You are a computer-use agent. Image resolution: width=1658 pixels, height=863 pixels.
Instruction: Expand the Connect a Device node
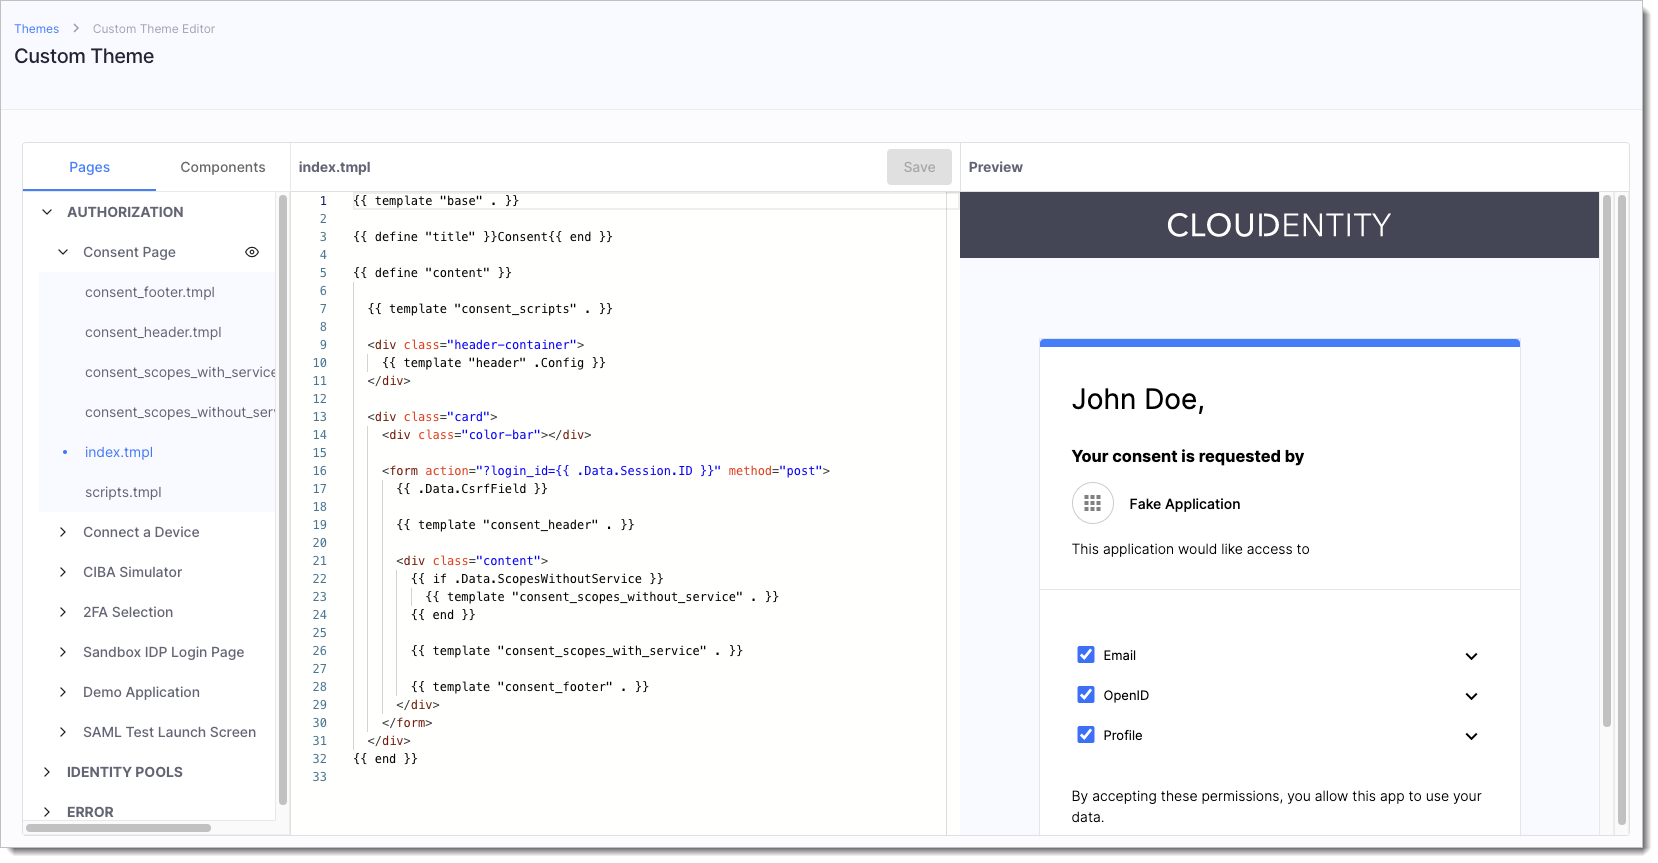[x=63, y=532]
